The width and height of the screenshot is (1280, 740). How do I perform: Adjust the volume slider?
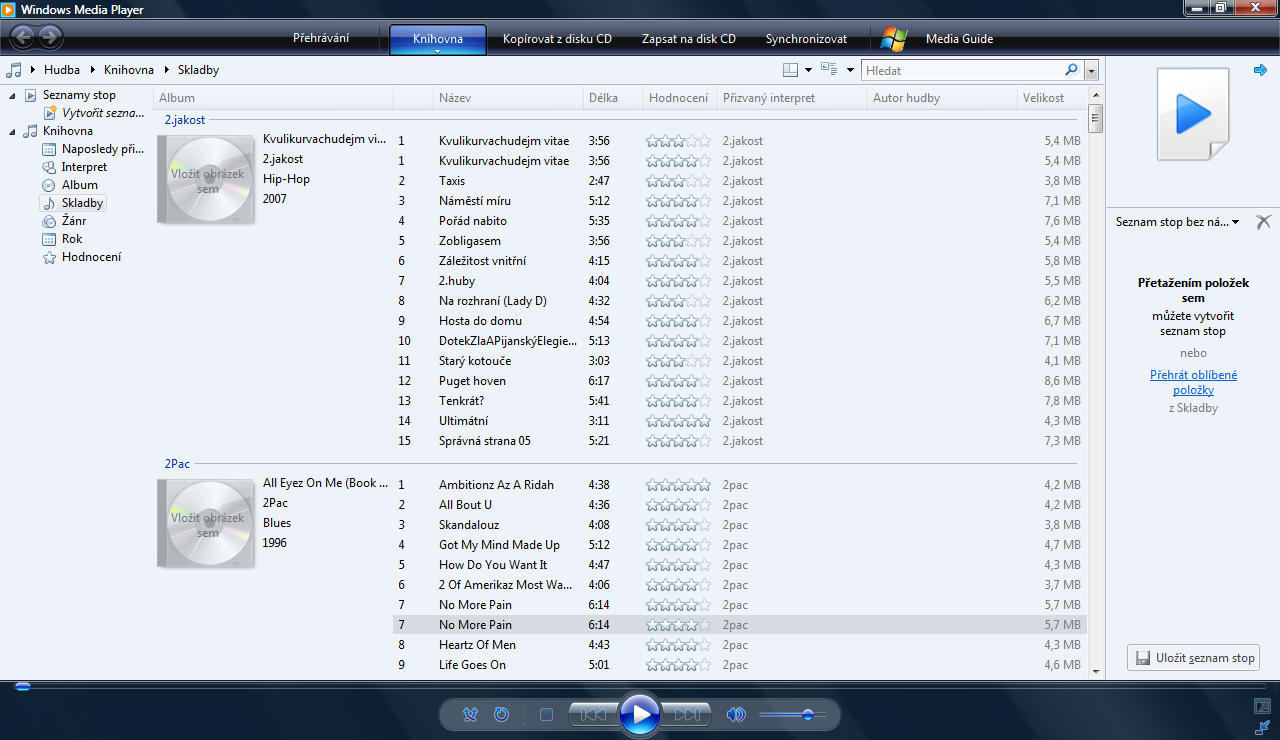click(x=793, y=715)
